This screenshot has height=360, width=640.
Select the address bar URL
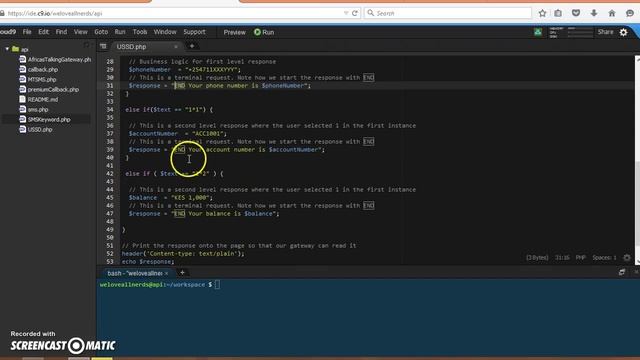click(x=55, y=13)
